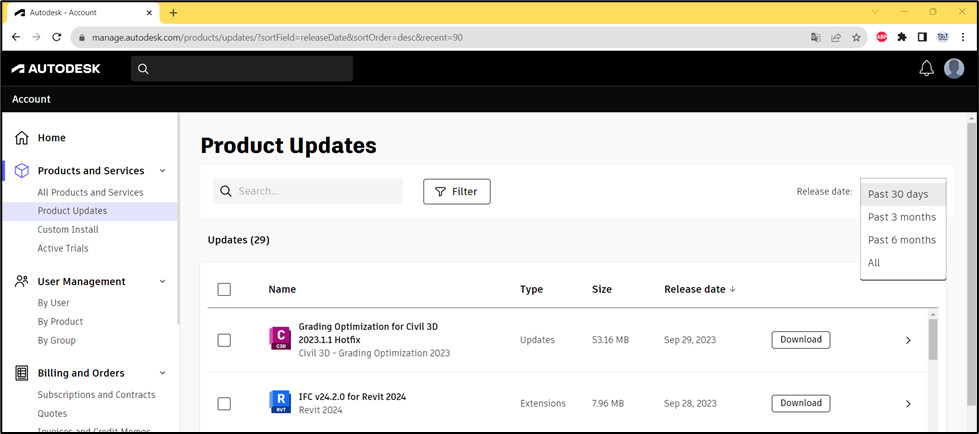
Task: Click the ABP adblock extension icon
Action: click(882, 37)
